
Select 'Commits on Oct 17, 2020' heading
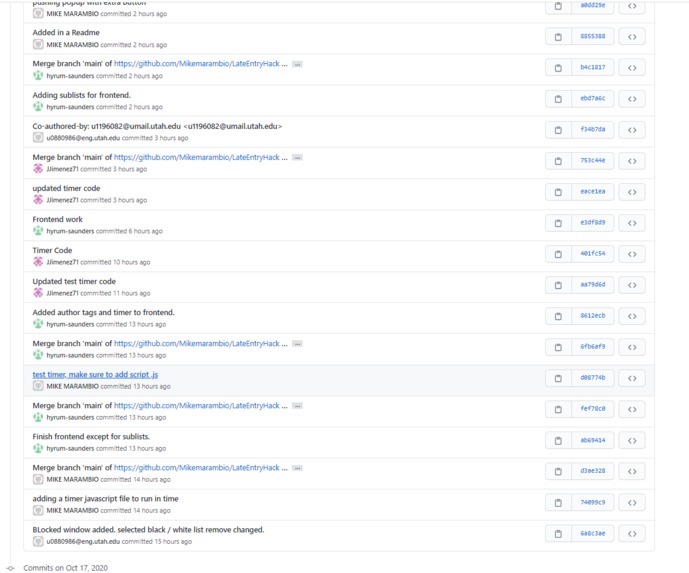tap(65, 568)
